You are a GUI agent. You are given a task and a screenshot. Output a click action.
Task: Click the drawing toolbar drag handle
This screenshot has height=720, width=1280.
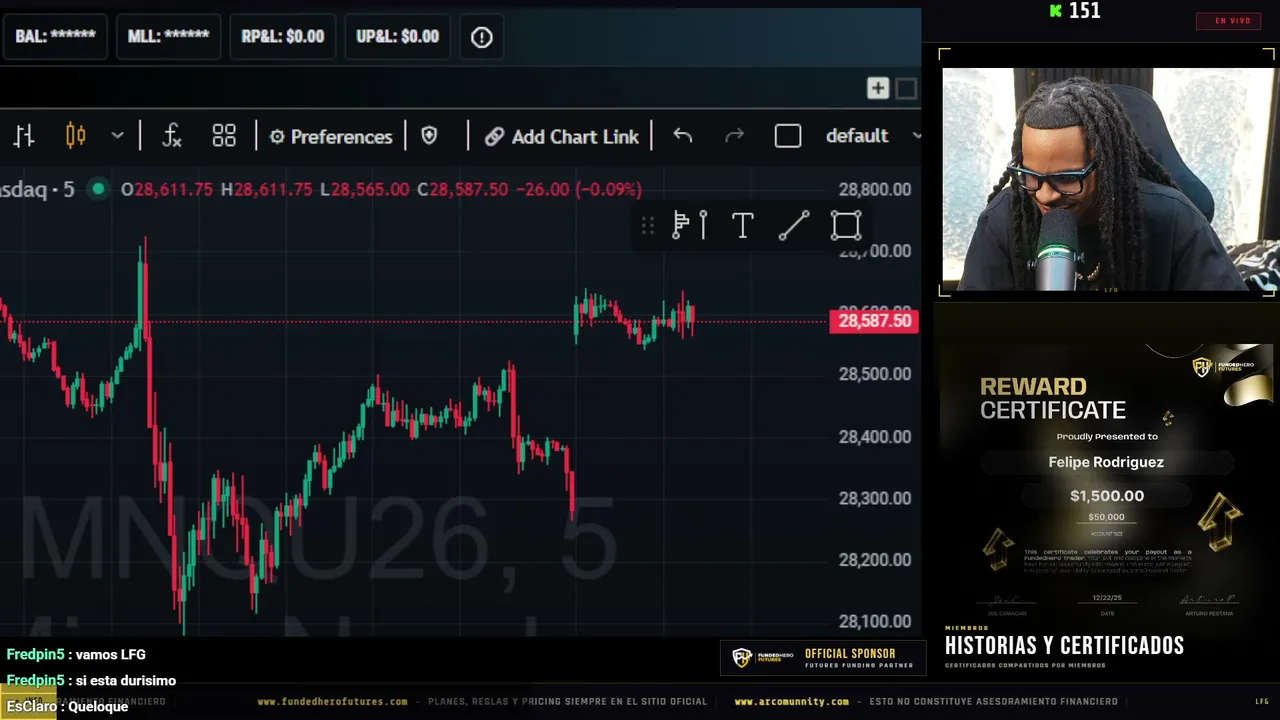pyautogui.click(x=648, y=226)
